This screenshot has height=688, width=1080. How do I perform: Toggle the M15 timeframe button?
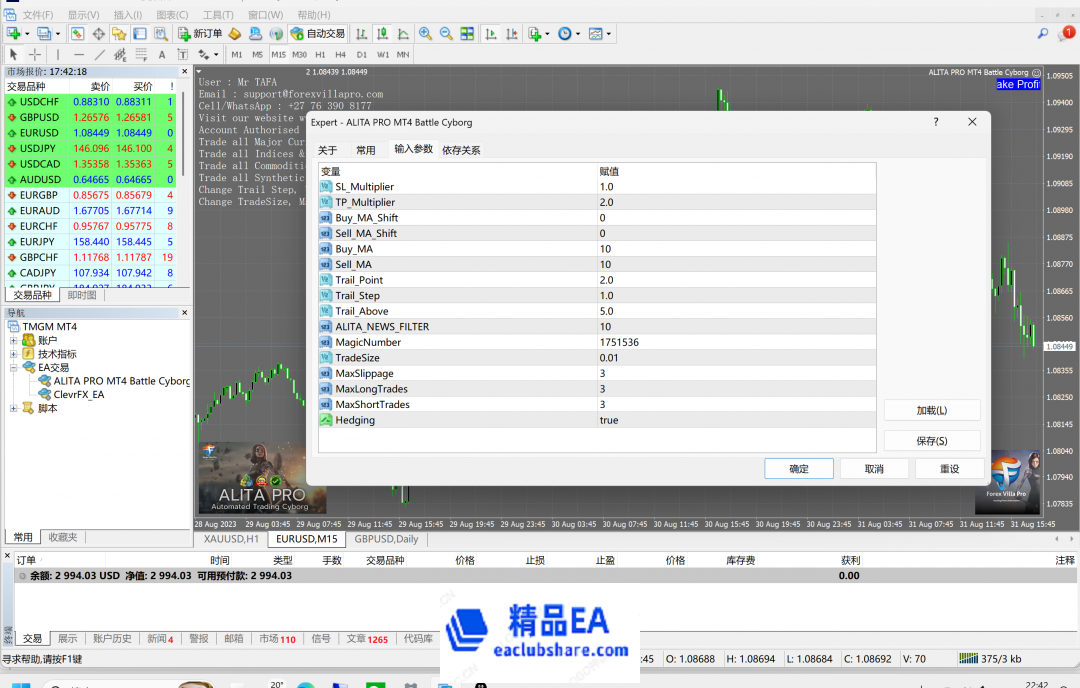pyautogui.click(x=278, y=54)
